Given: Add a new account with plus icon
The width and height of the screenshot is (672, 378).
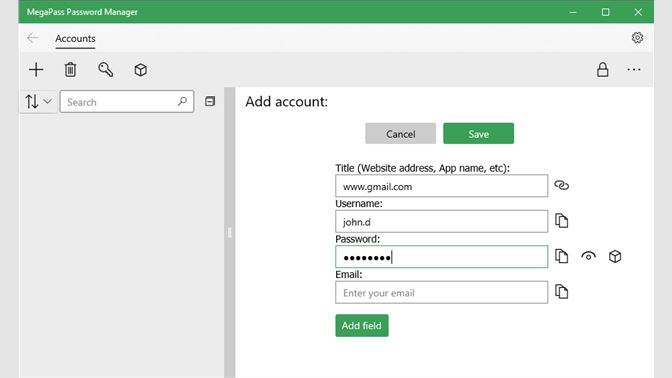Looking at the screenshot, I should (x=36, y=69).
